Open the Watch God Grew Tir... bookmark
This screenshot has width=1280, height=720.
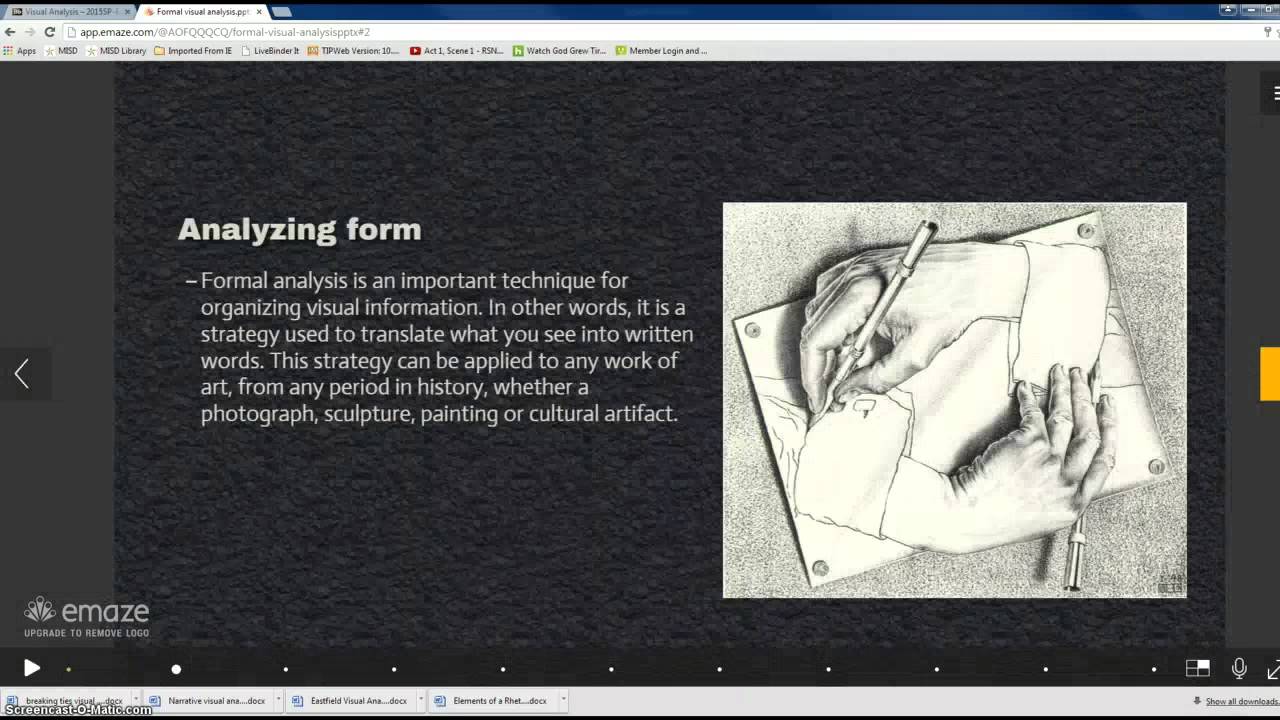pyautogui.click(x=560, y=51)
